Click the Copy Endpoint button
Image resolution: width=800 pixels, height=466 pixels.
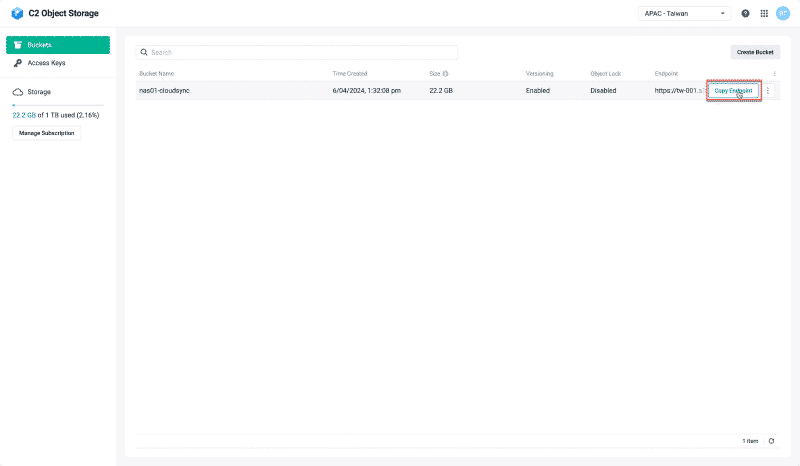pos(733,91)
